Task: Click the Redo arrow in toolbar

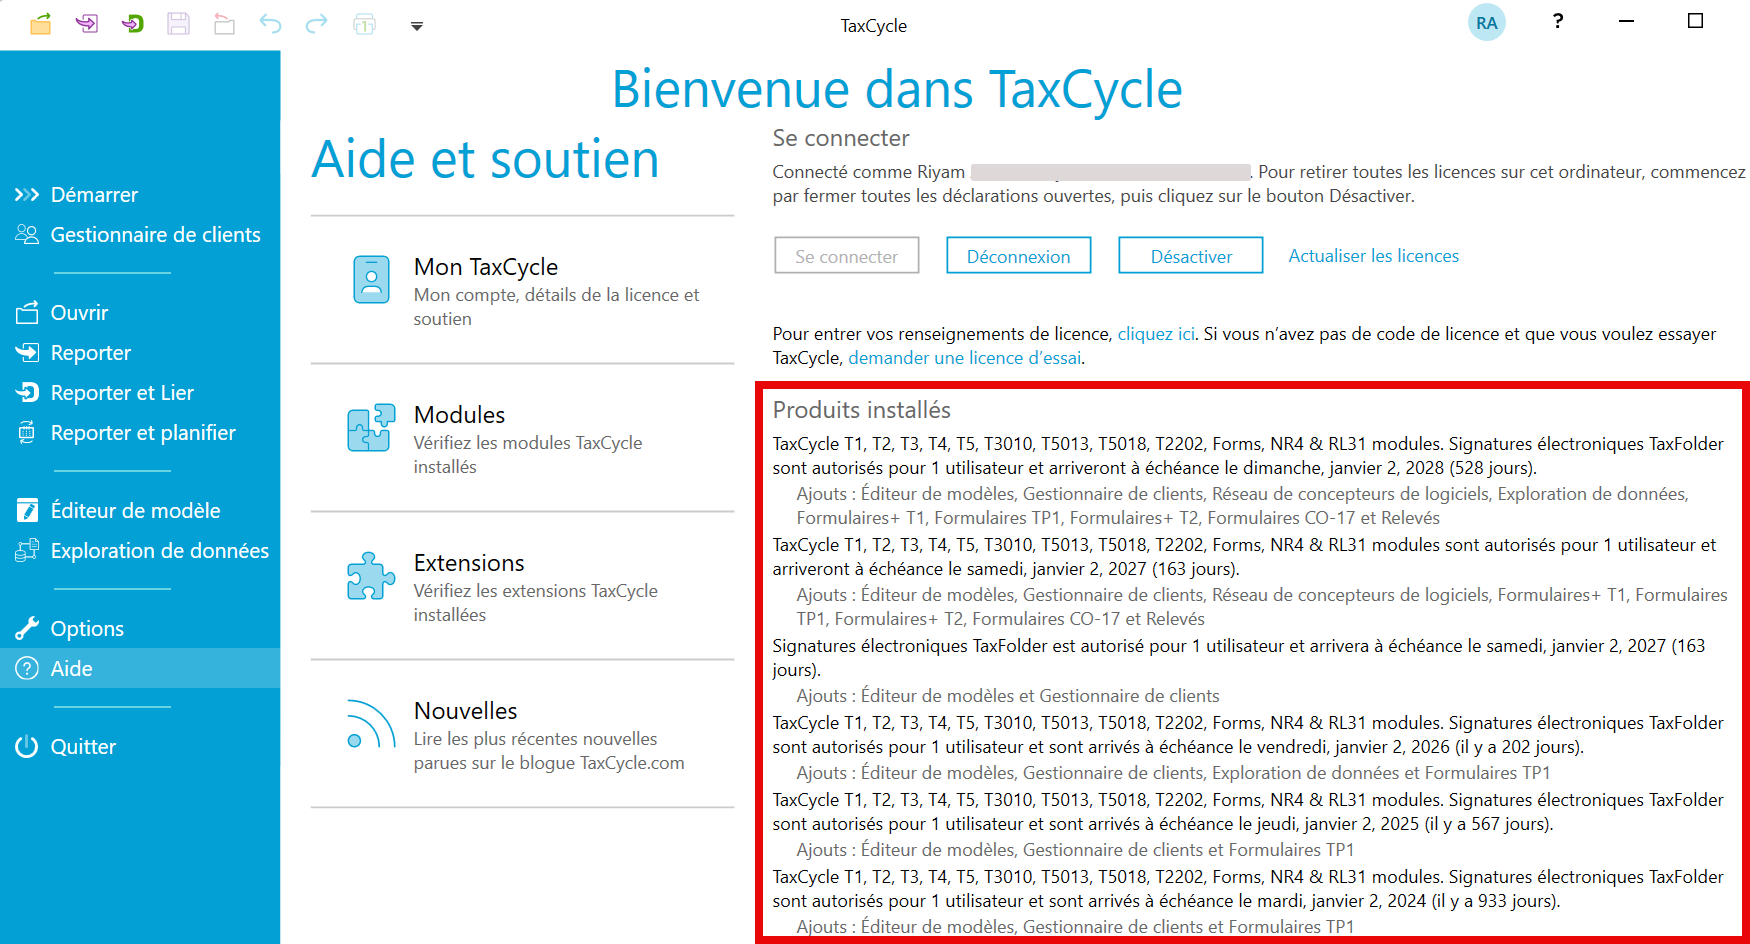Action: tap(316, 24)
